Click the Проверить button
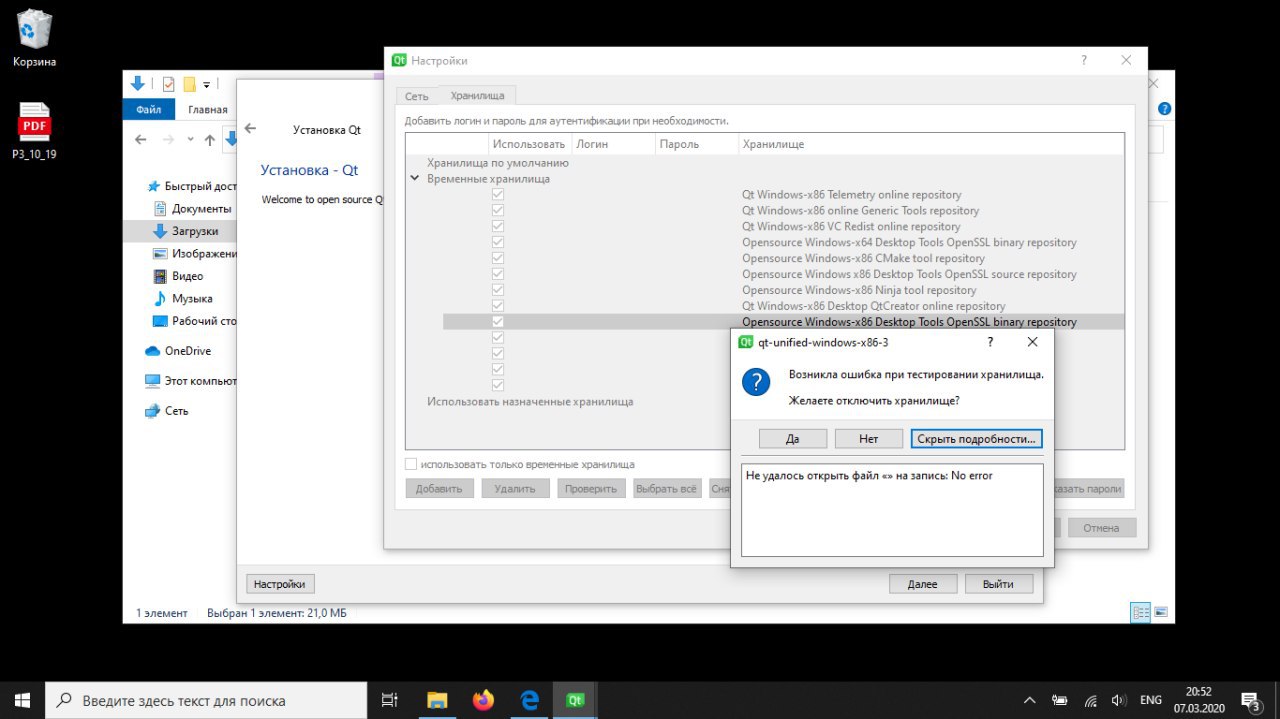 point(592,489)
